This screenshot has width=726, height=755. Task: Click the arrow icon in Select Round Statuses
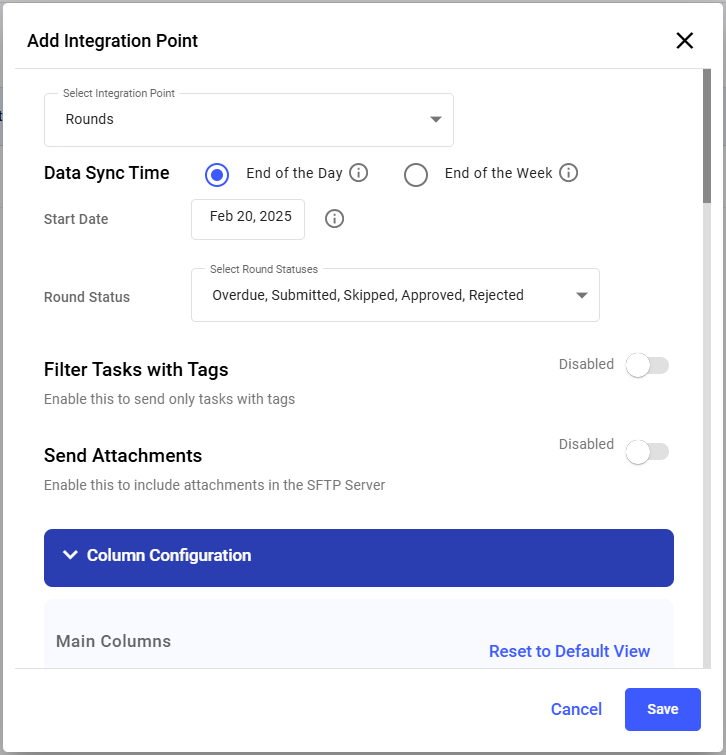pyautogui.click(x=581, y=295)
